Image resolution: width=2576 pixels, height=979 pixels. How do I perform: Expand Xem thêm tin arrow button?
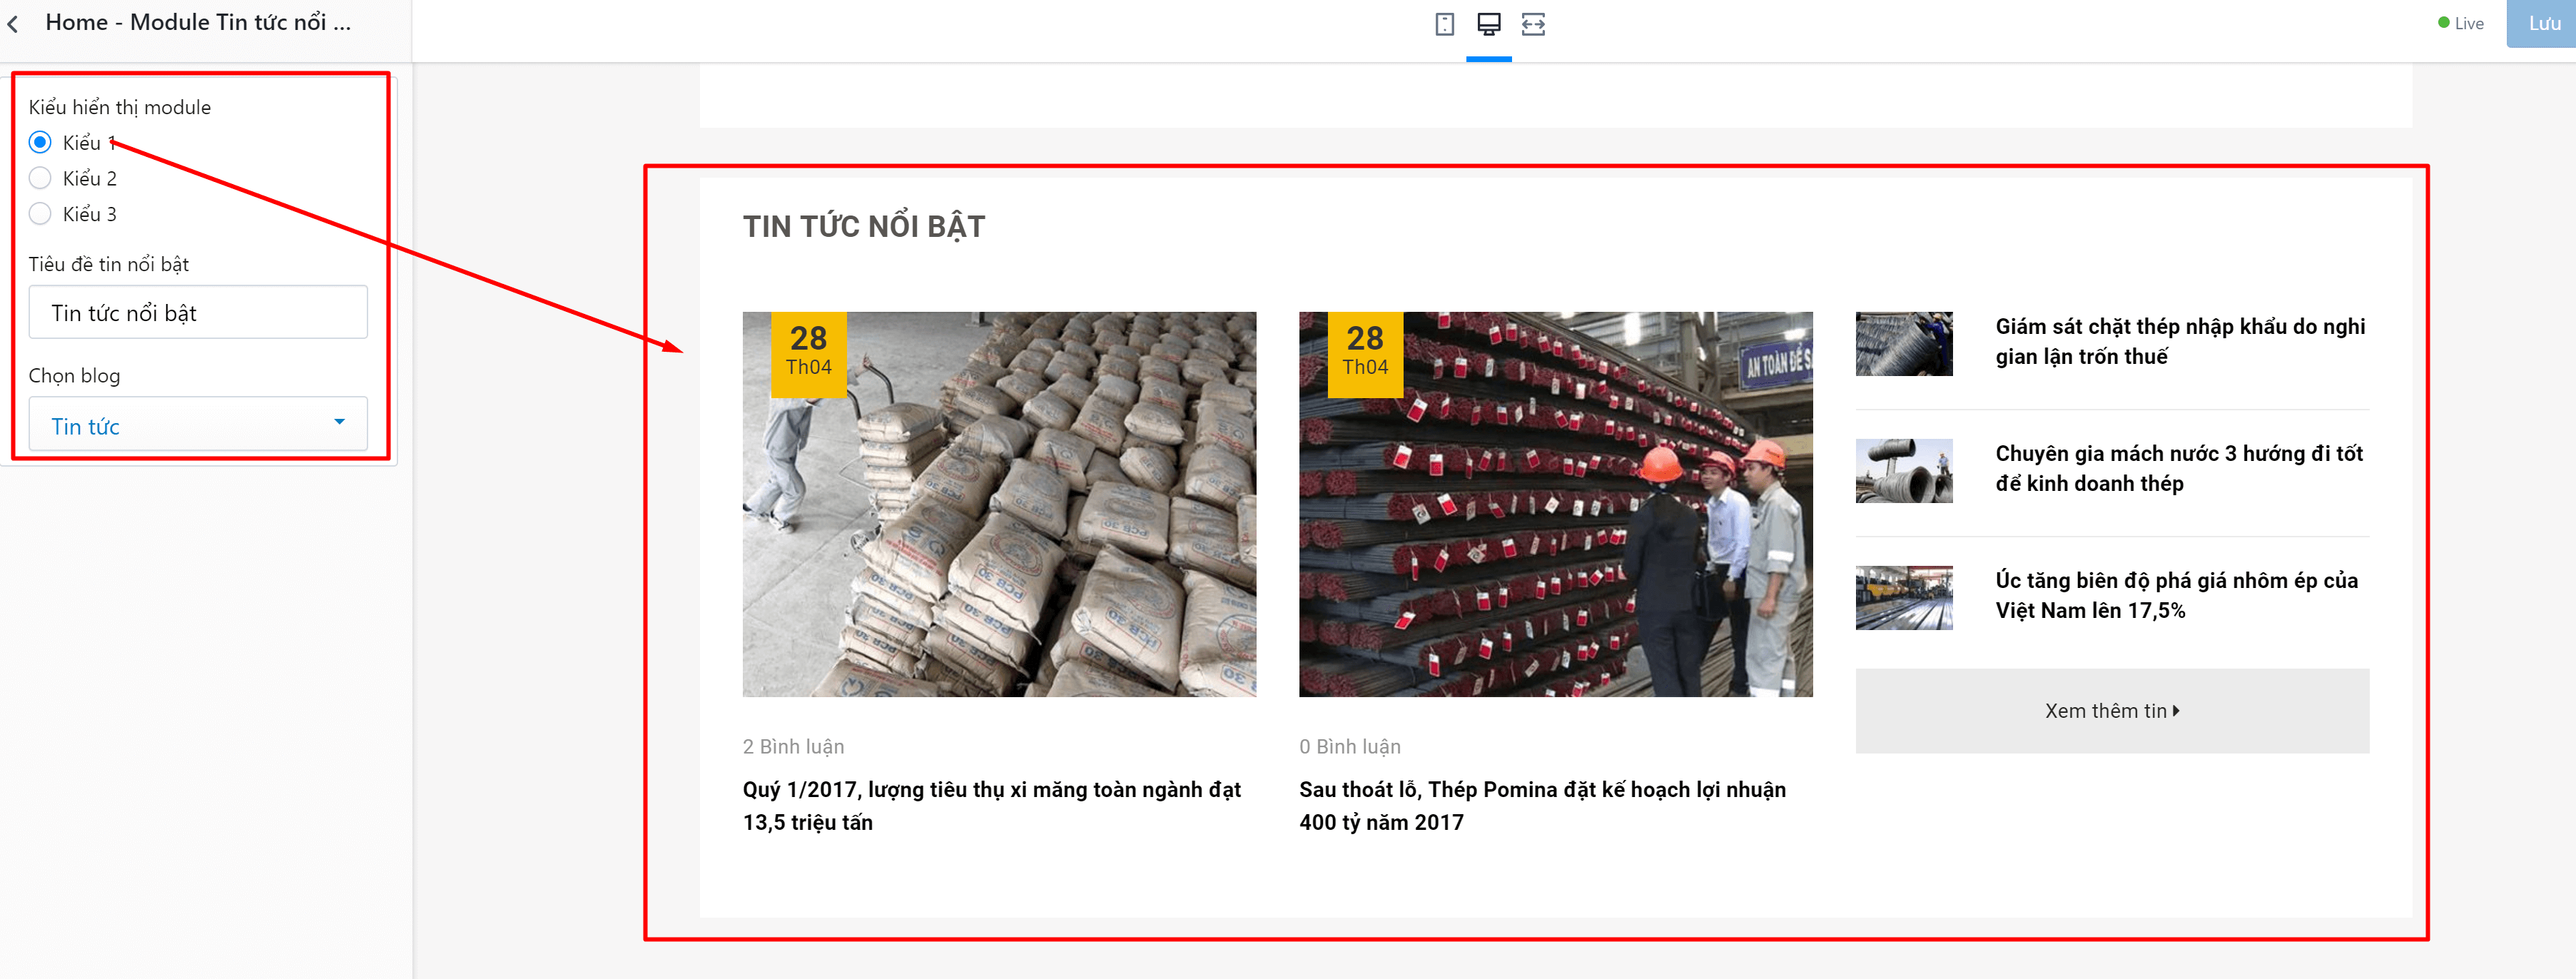[x=2111, y=710]
